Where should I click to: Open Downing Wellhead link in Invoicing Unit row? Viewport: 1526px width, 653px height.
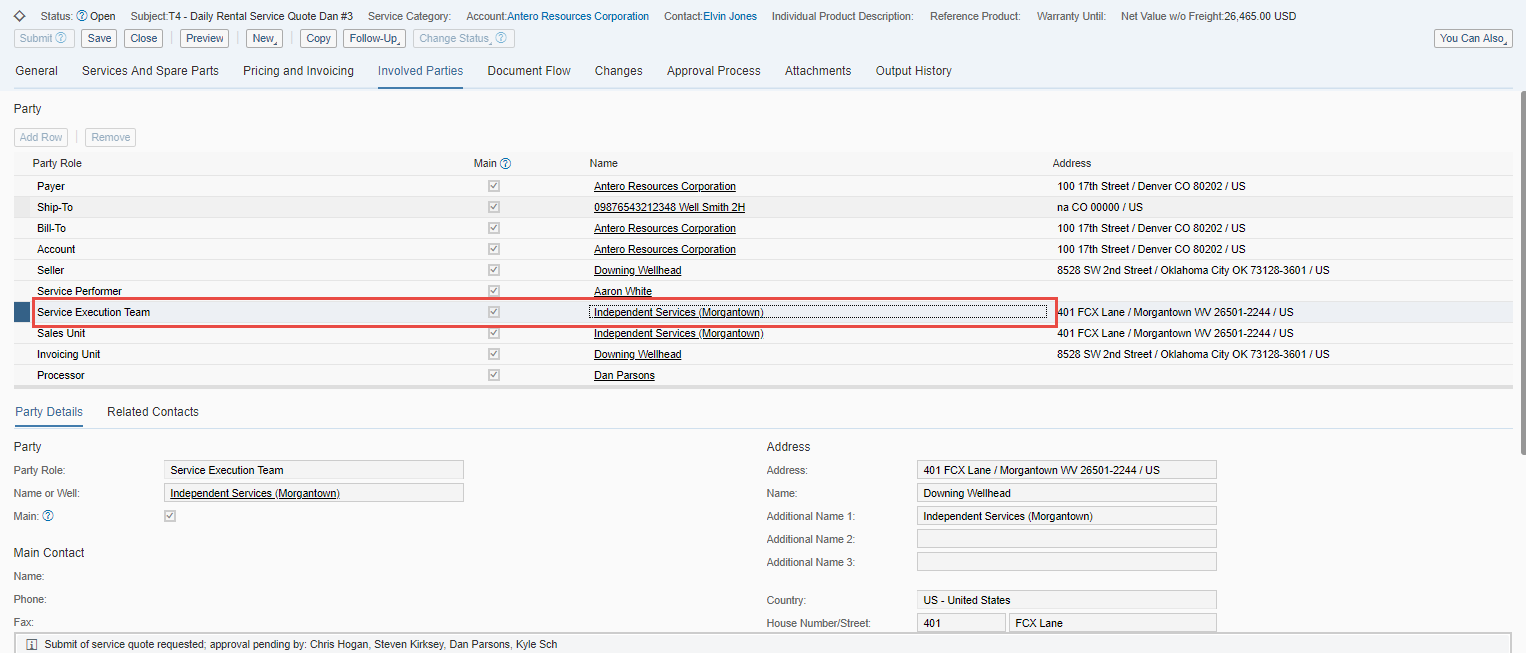[x=638, y=355]
